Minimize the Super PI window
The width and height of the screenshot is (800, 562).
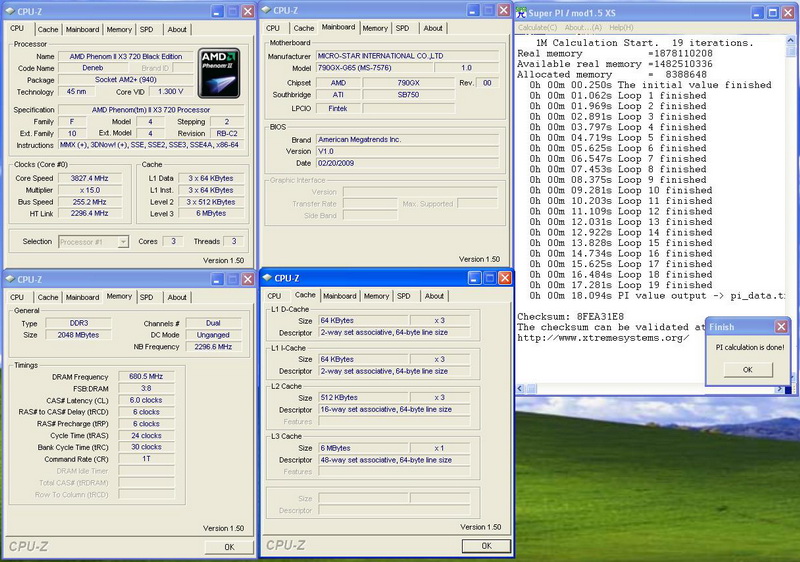point(756,11)
